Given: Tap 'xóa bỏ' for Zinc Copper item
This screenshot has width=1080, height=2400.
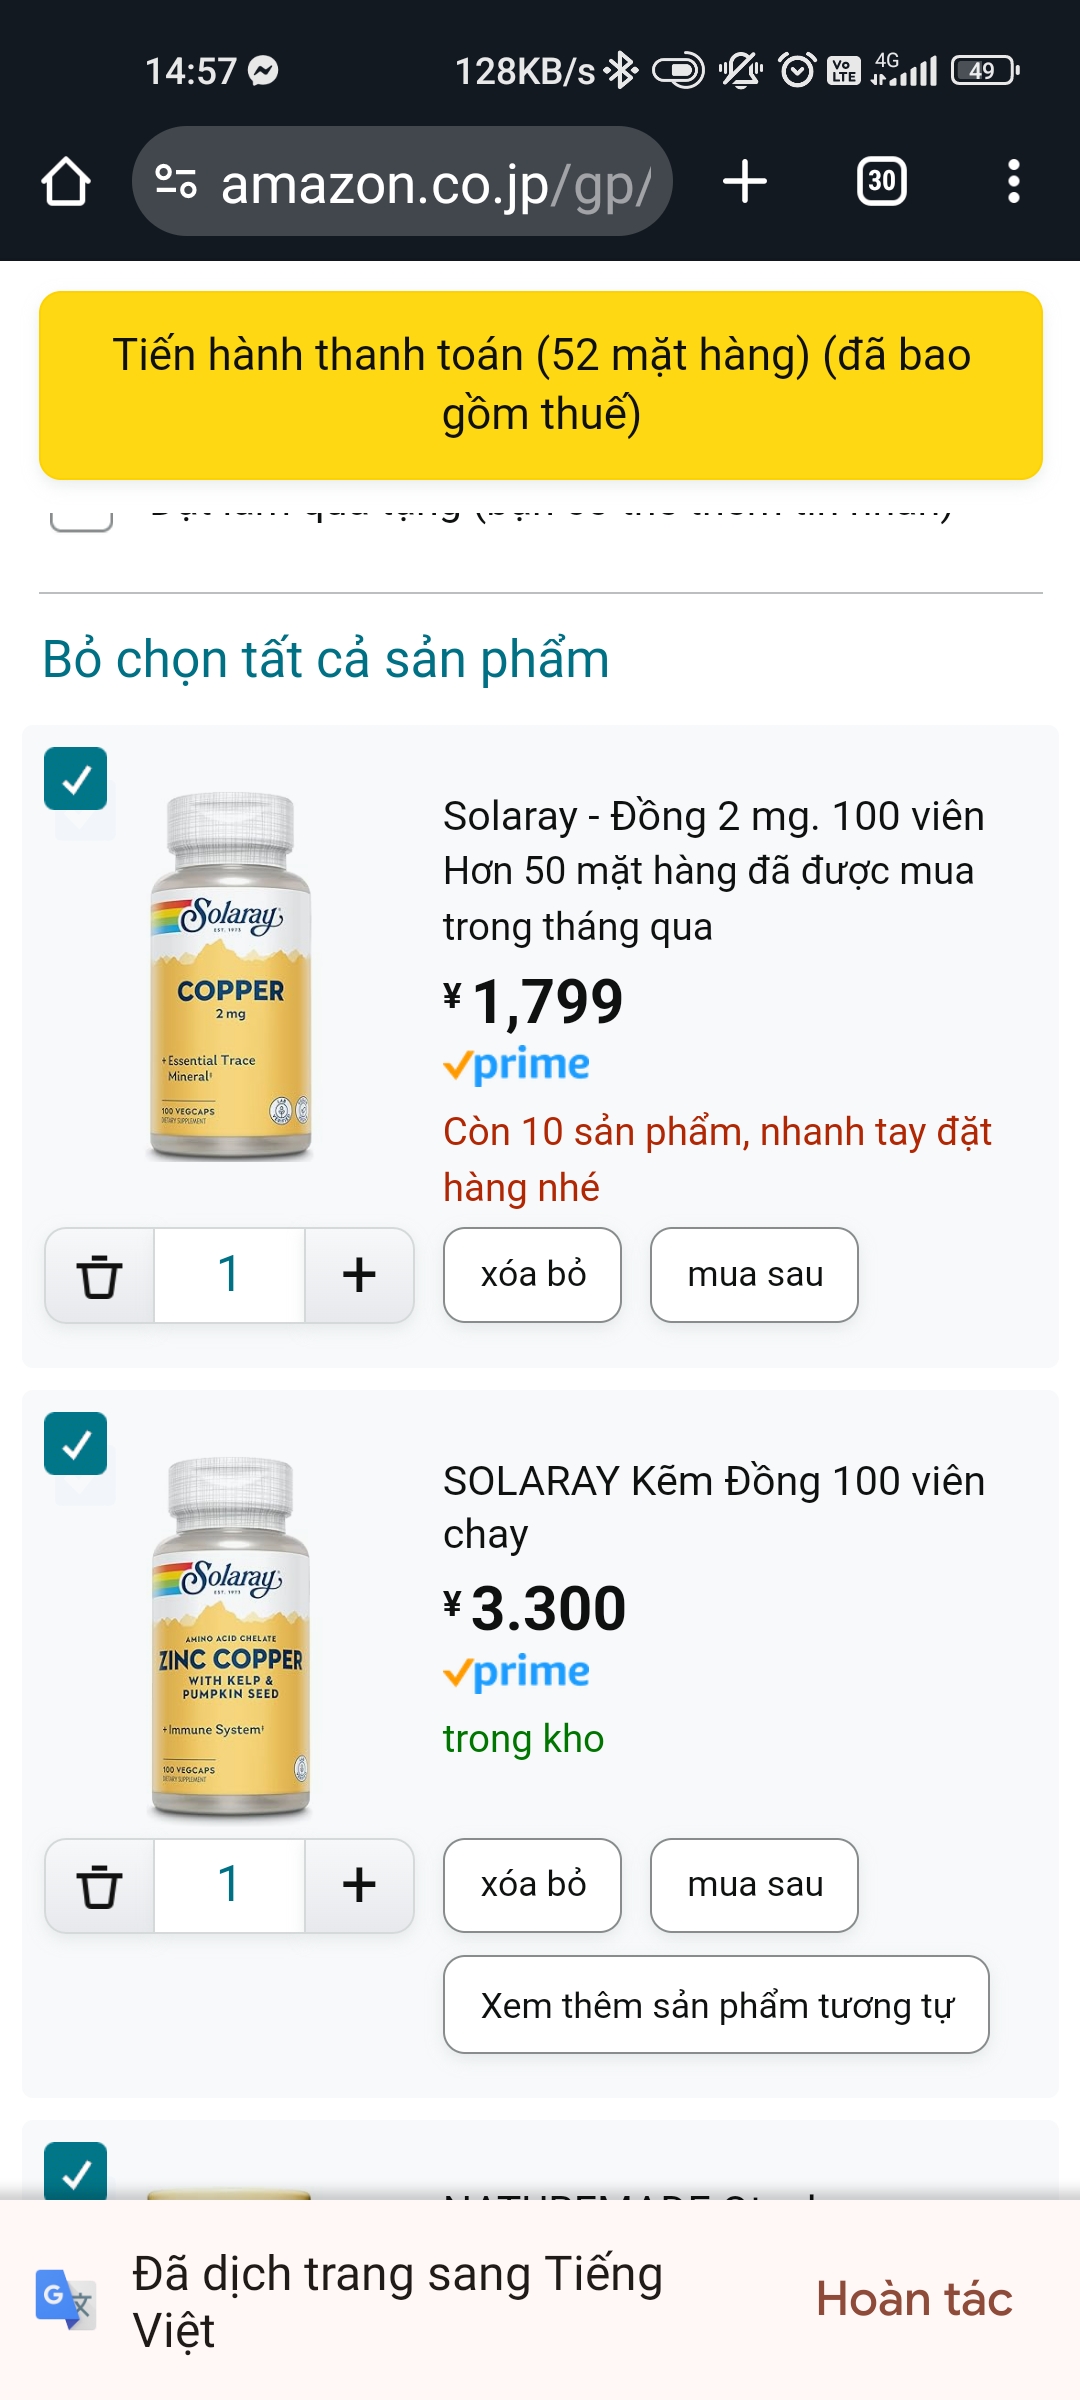Looking at the screenshot, I should click(532, 1885).
